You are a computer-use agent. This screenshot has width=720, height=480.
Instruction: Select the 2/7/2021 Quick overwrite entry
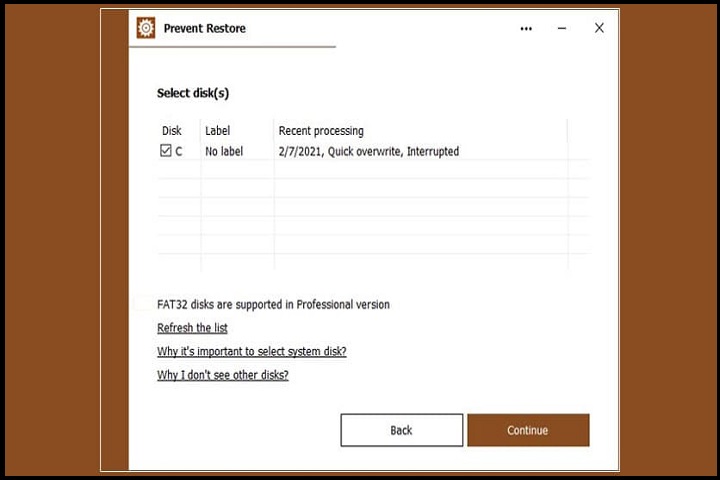pos(368,152)
